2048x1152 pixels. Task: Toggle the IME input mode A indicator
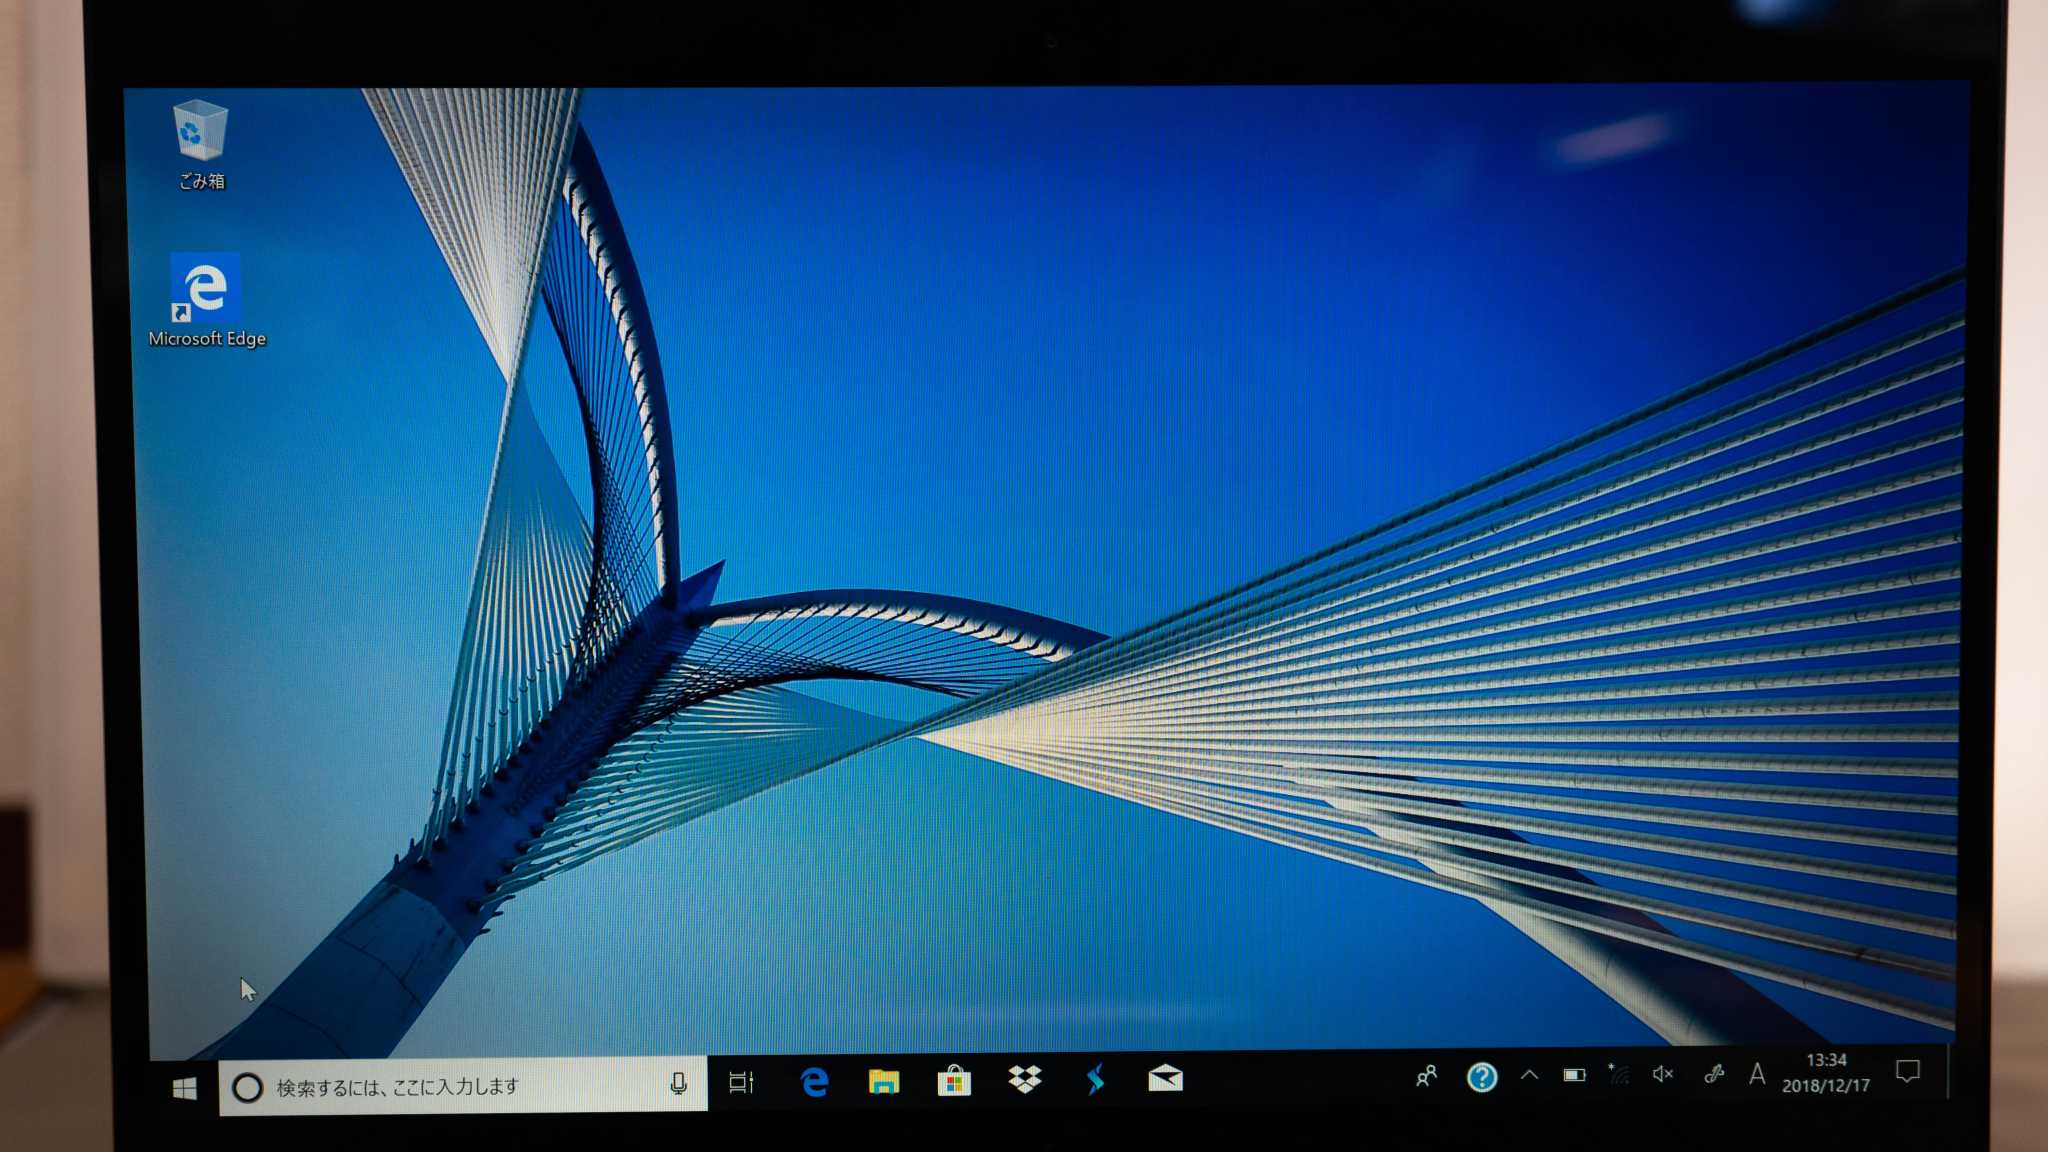click(1756, 1074)
